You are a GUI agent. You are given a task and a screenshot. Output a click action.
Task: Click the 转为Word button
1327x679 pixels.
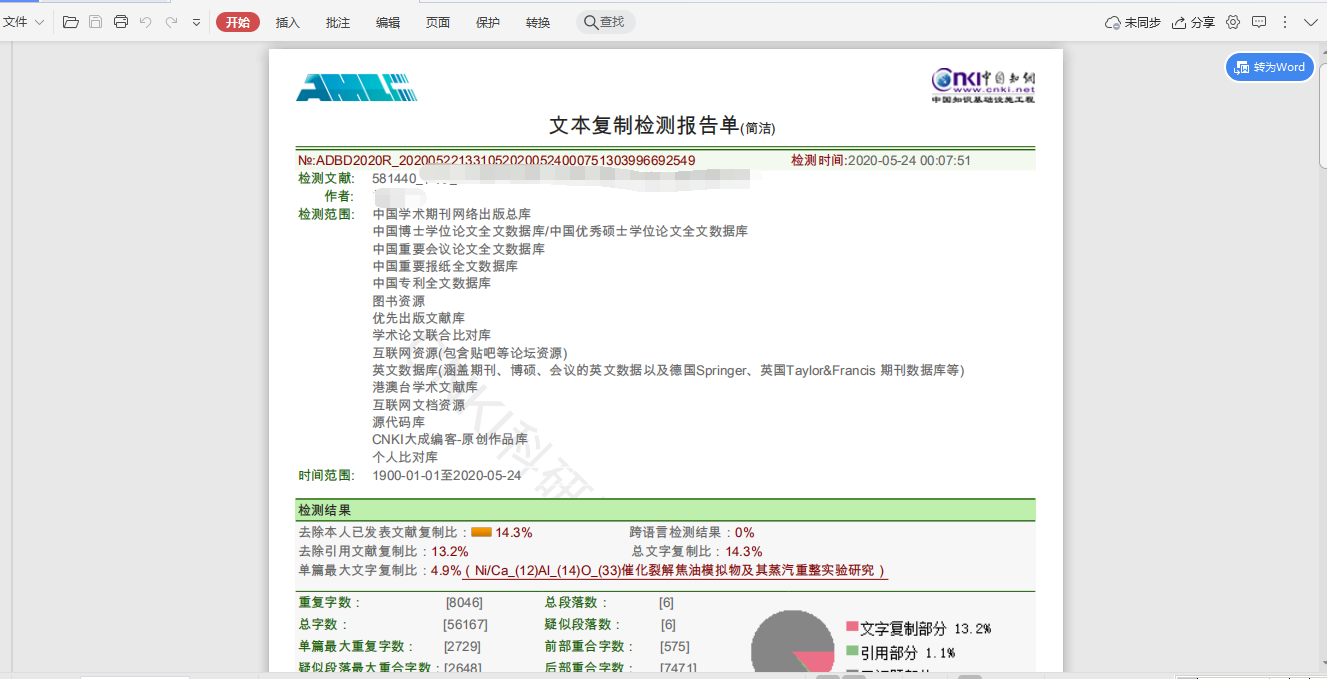(x=1270, y=67)
